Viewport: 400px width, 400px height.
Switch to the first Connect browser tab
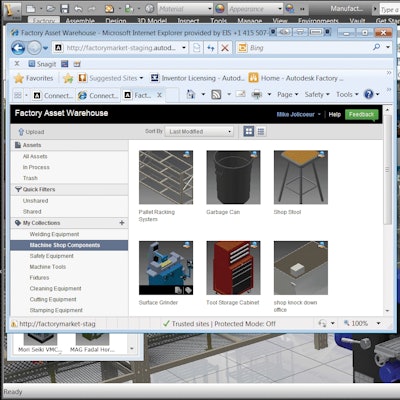[53, 96]
